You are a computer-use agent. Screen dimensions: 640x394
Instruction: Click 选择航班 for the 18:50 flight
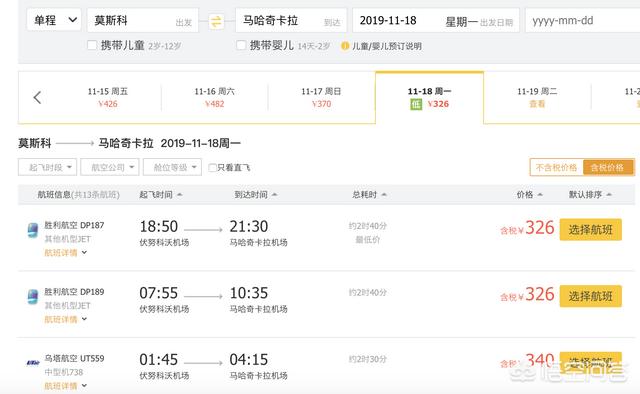click(x=591, y=230)
